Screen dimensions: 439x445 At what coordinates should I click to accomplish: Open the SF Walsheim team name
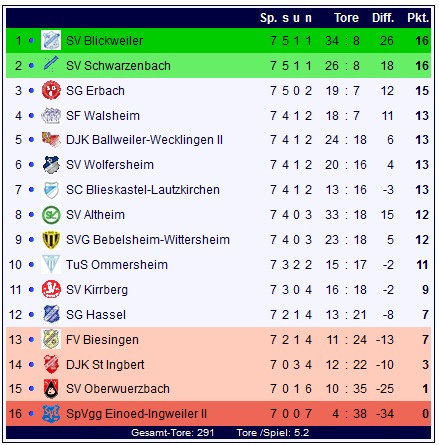pos(103,116)
